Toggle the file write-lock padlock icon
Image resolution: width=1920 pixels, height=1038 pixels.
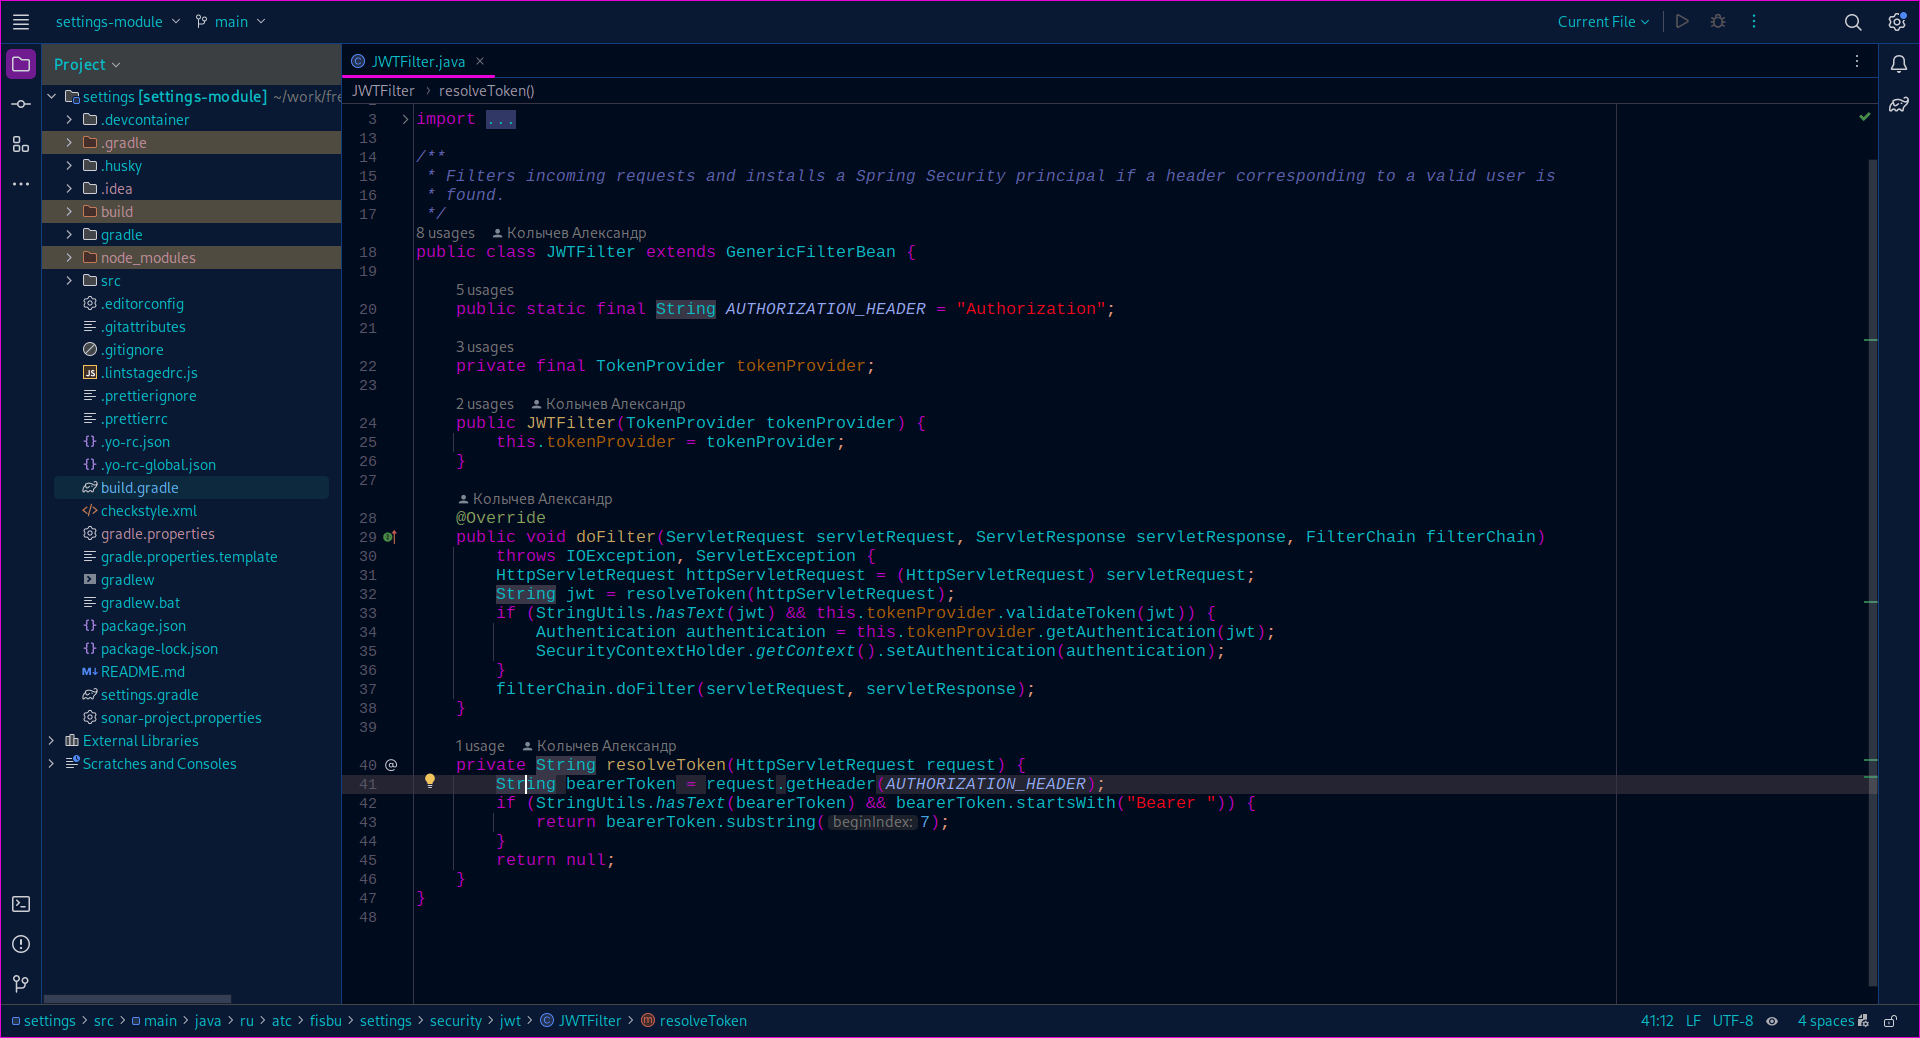(1891, 1021)
